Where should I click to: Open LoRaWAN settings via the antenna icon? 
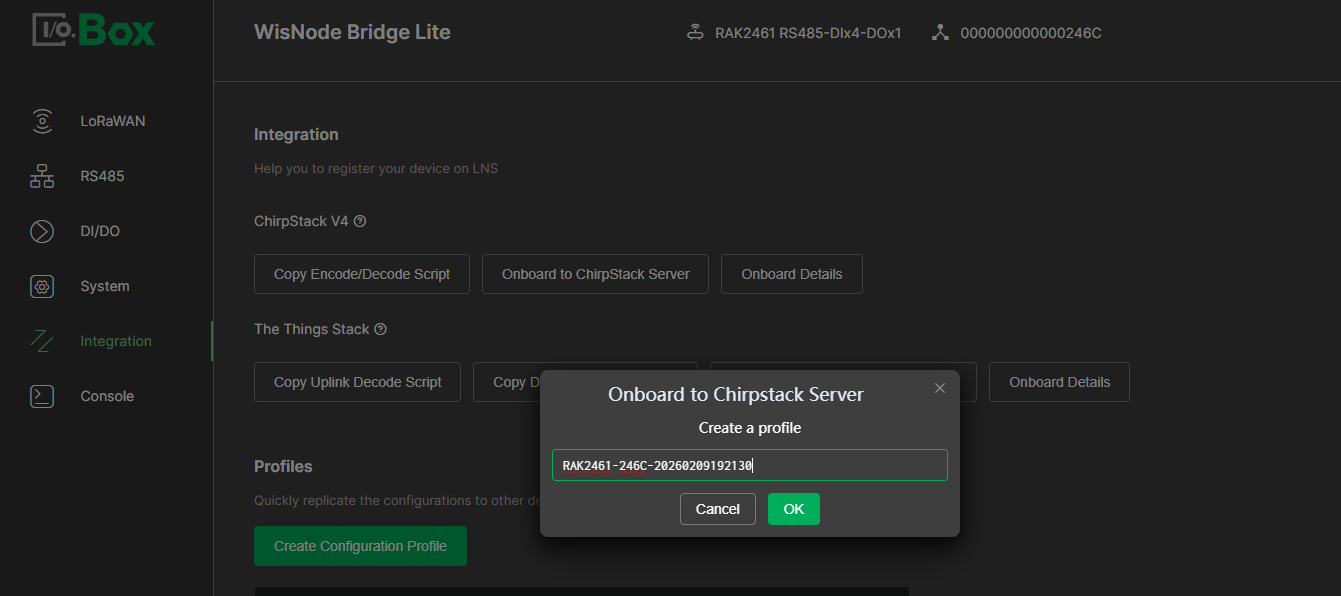[x=42, y=121]
